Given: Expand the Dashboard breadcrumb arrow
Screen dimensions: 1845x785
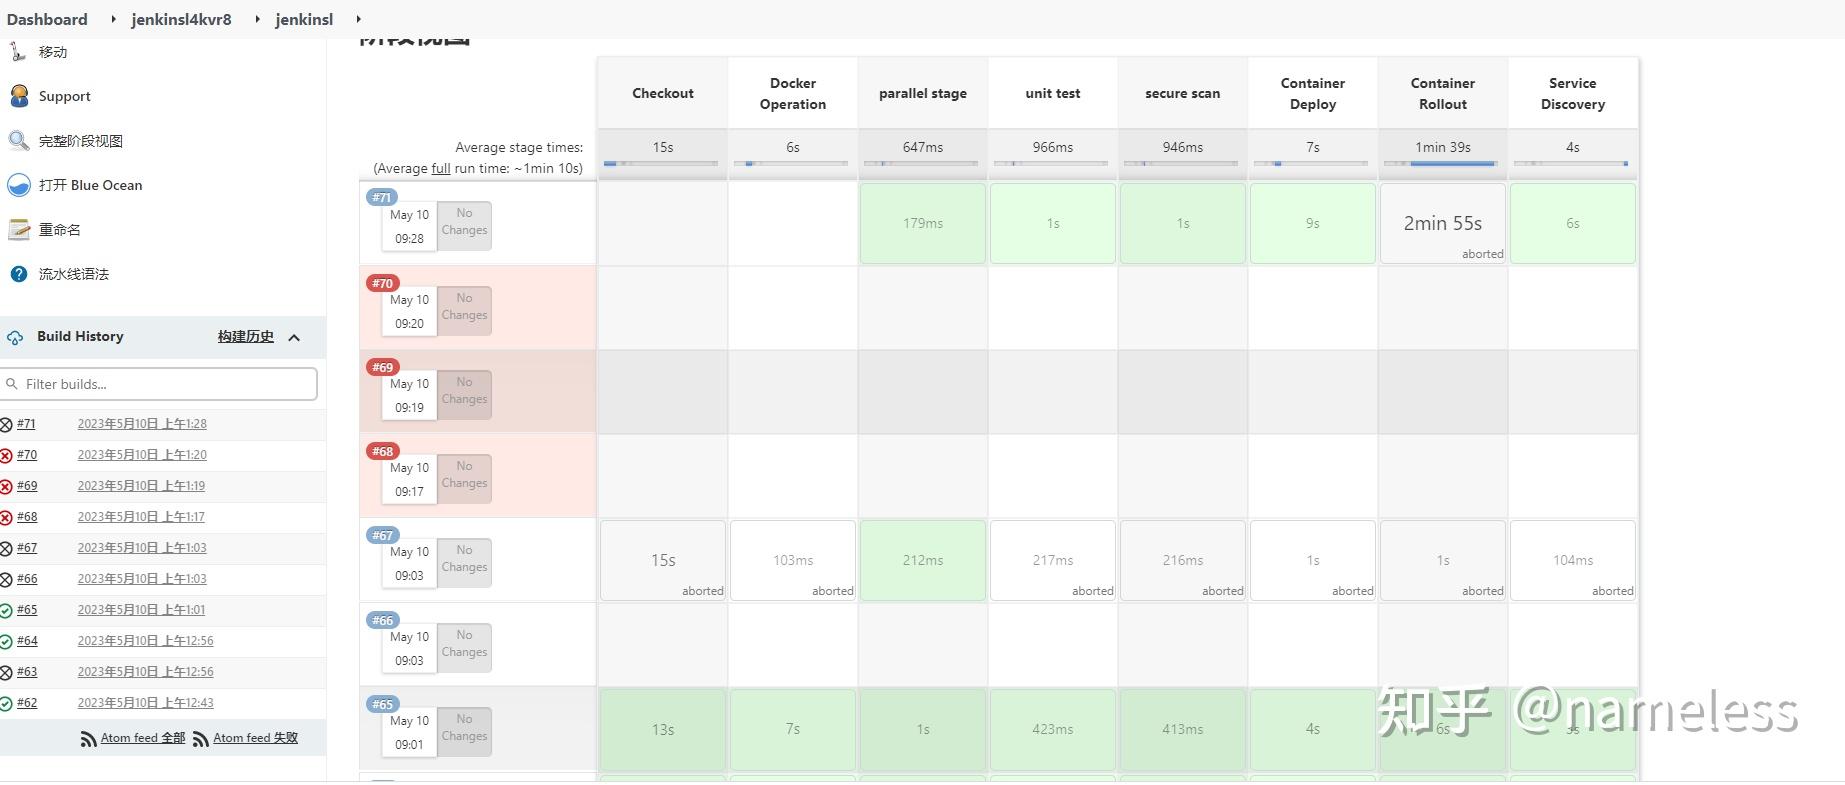Looking at the screenshot, I should click(112, 19).
